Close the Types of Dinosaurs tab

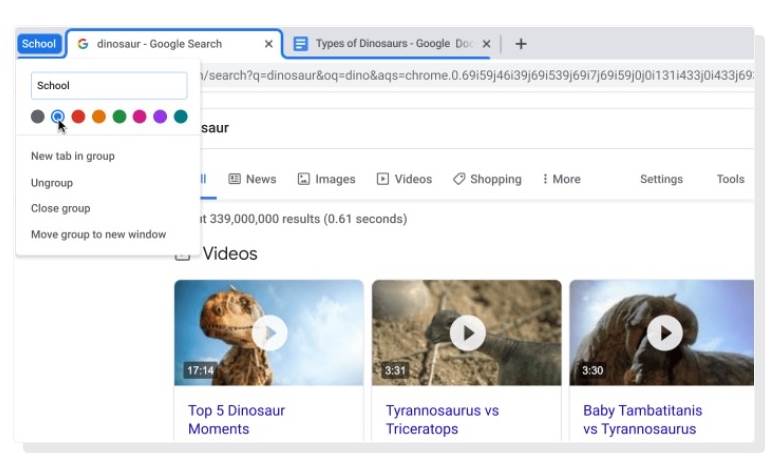click(x=486, y=44)
